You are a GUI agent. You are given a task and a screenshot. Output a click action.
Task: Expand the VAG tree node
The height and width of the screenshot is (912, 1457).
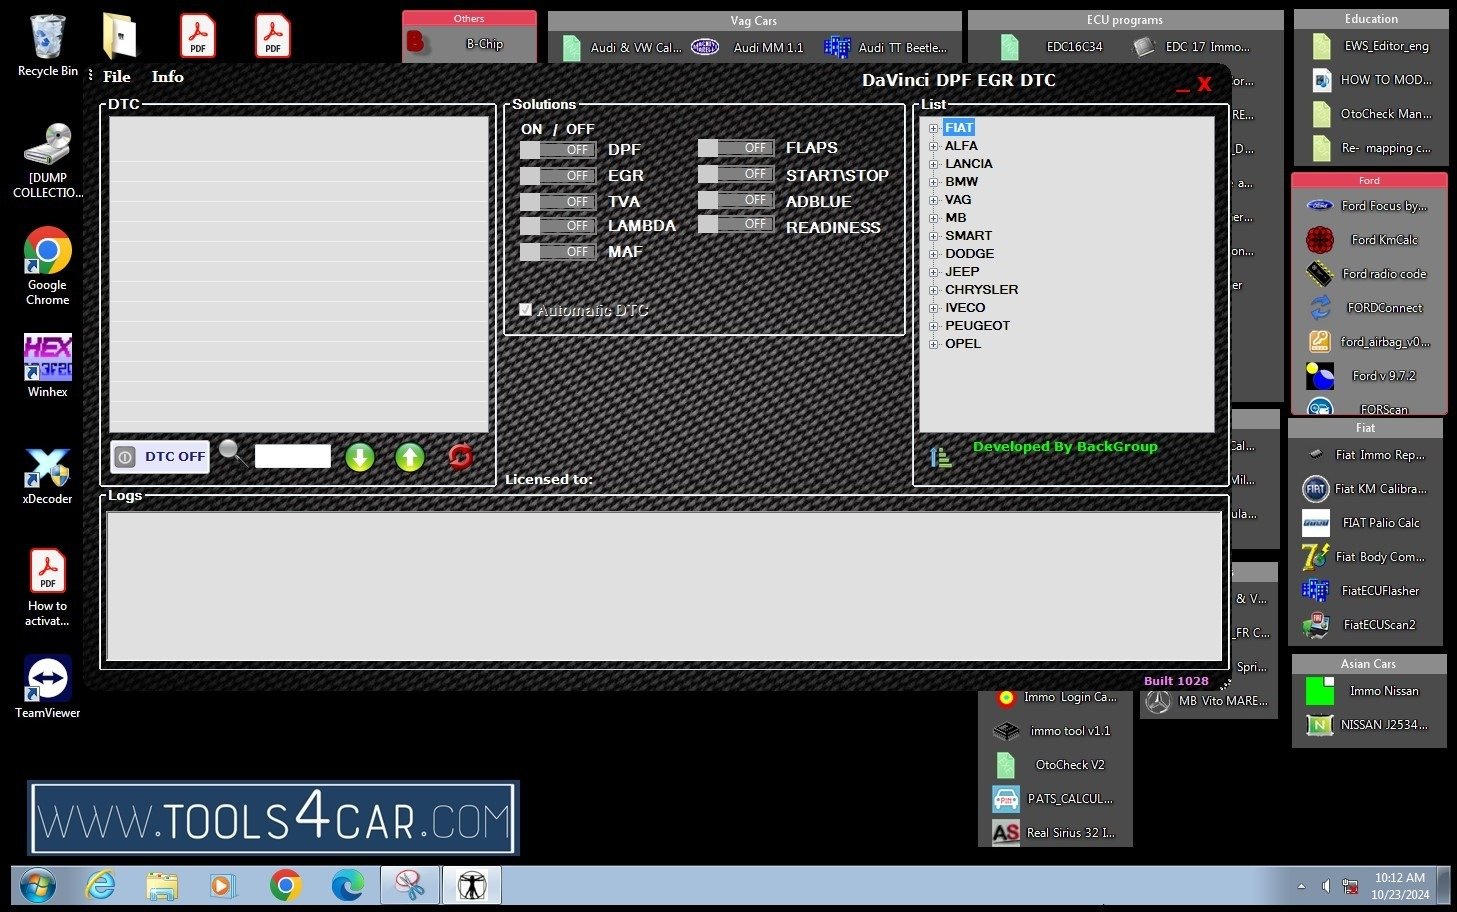tap(933, 200)
